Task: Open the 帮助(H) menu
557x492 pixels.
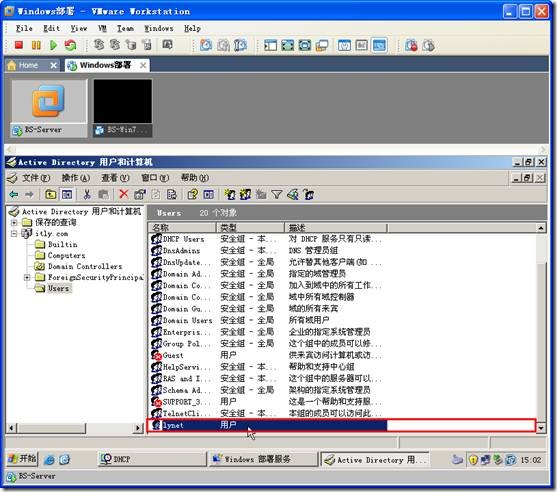Action: (x=194, y=178)
